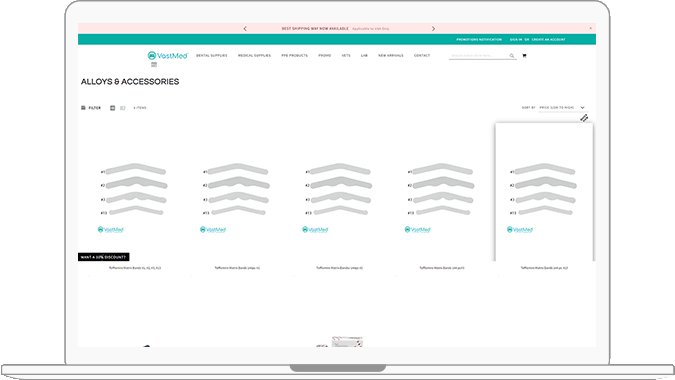This screenshot has height=380, width=675.
Task: Go to the Contact page
Action: click(422, 56)
